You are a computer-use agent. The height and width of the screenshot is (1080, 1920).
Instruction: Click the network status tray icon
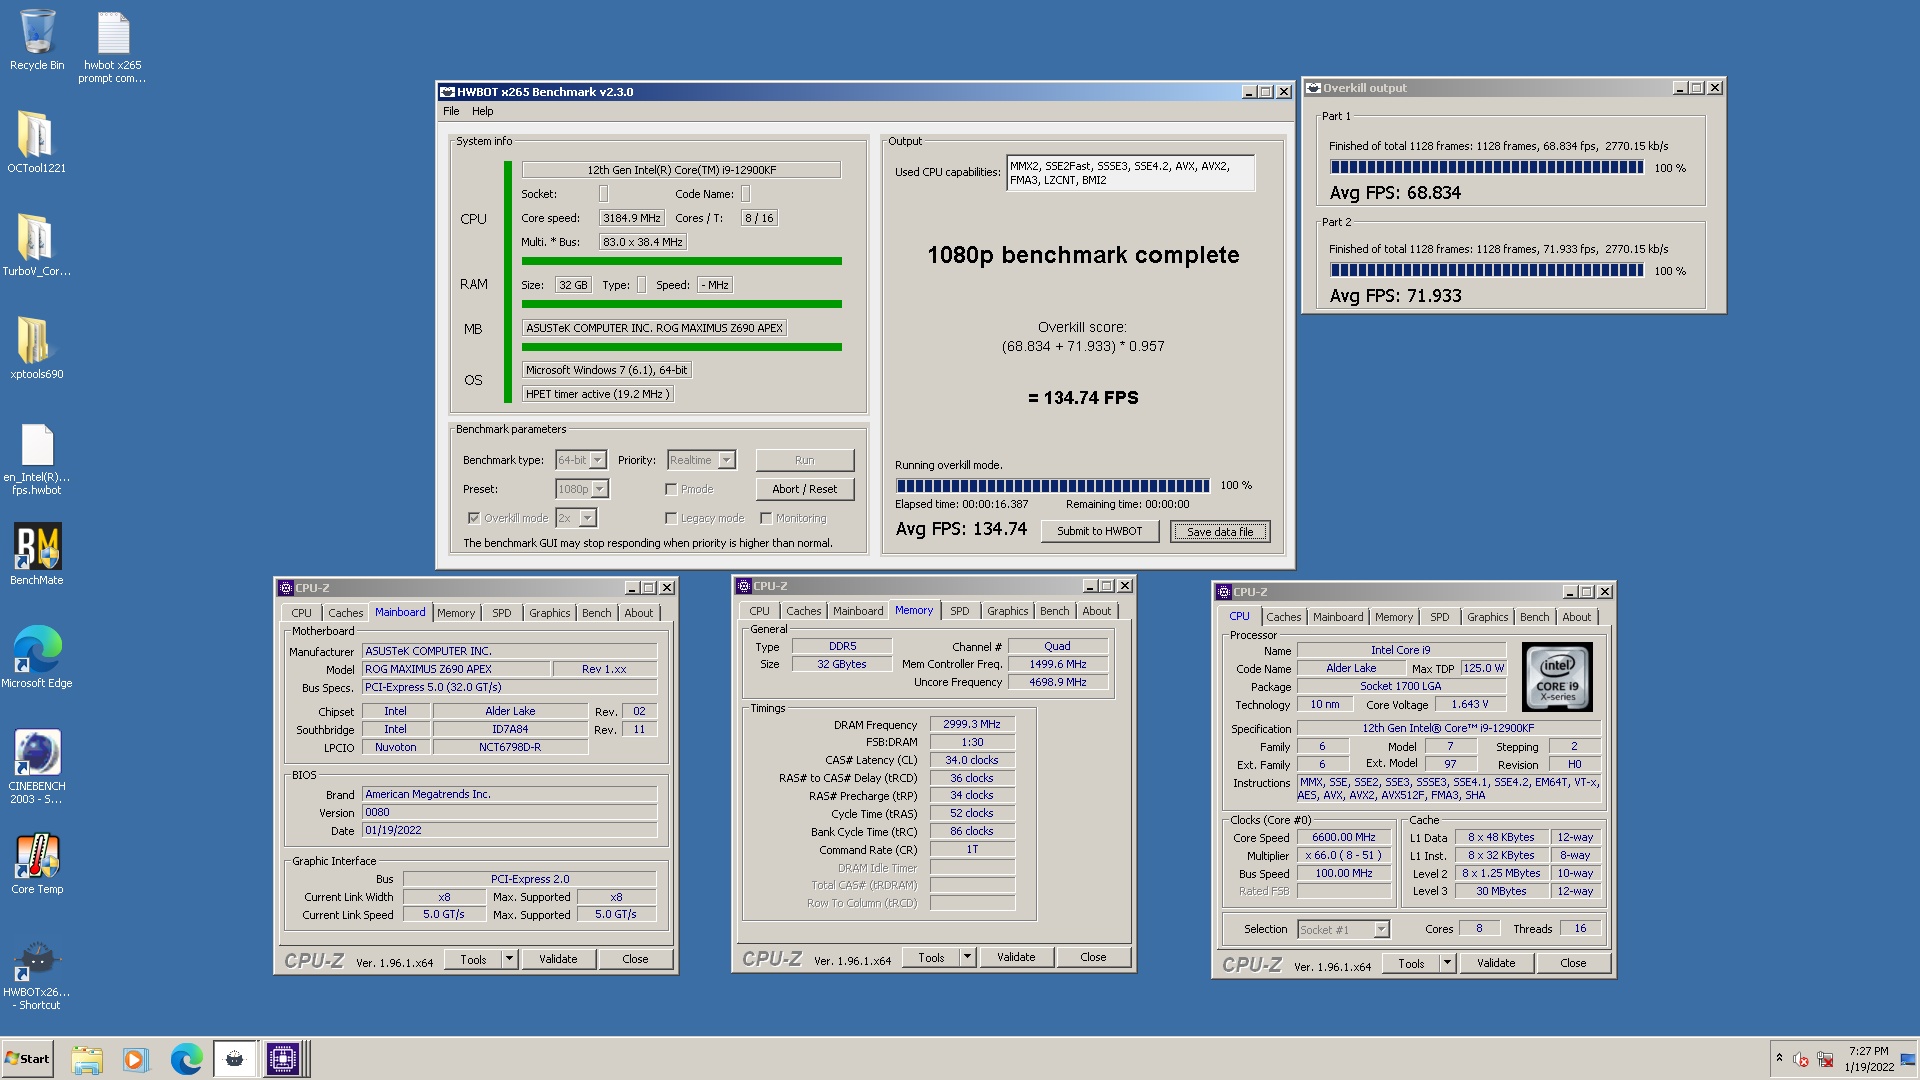coord(1825,1059)
